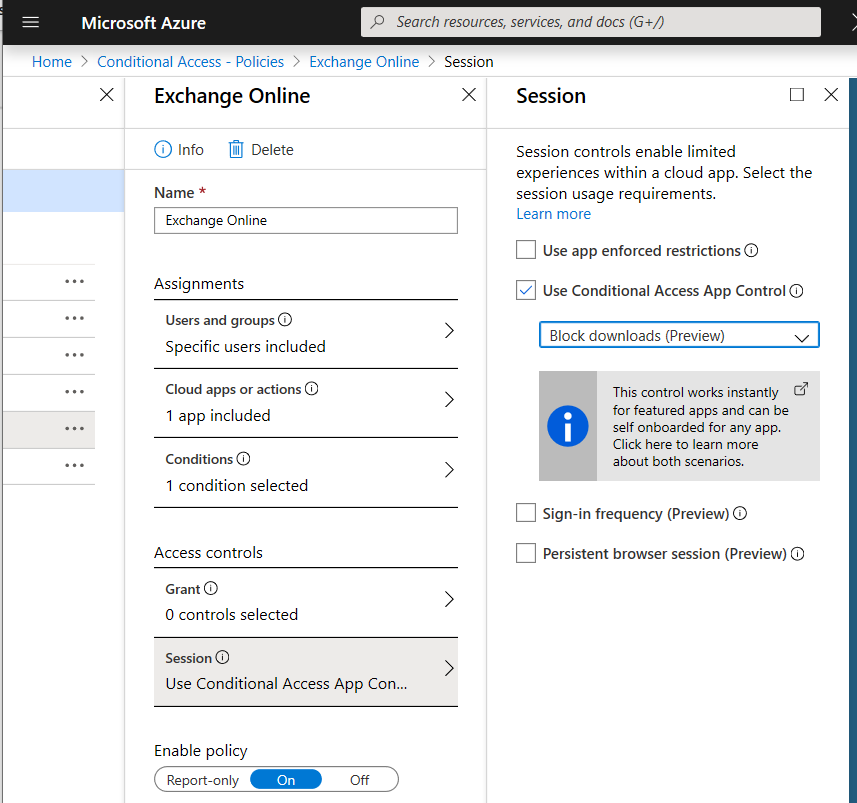857x803 pixels.
Task: Open ellipsis menu of fourth policy row
Action: [74, 392]
